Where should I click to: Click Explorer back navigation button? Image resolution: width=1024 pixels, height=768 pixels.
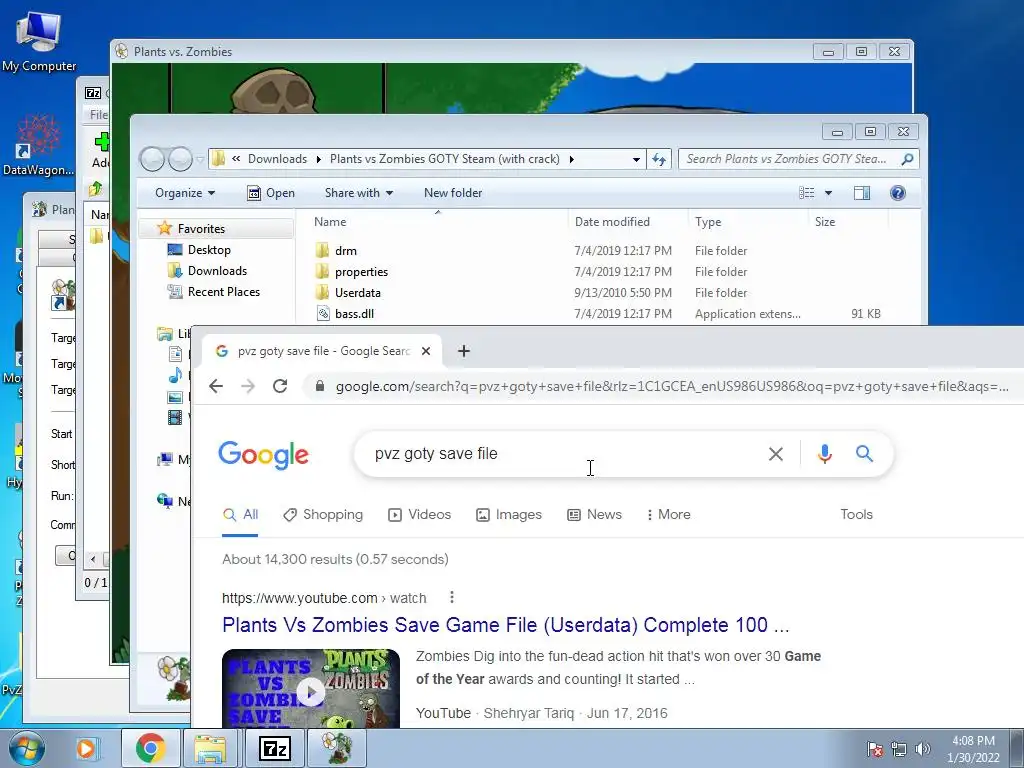[x=152, y=159]
